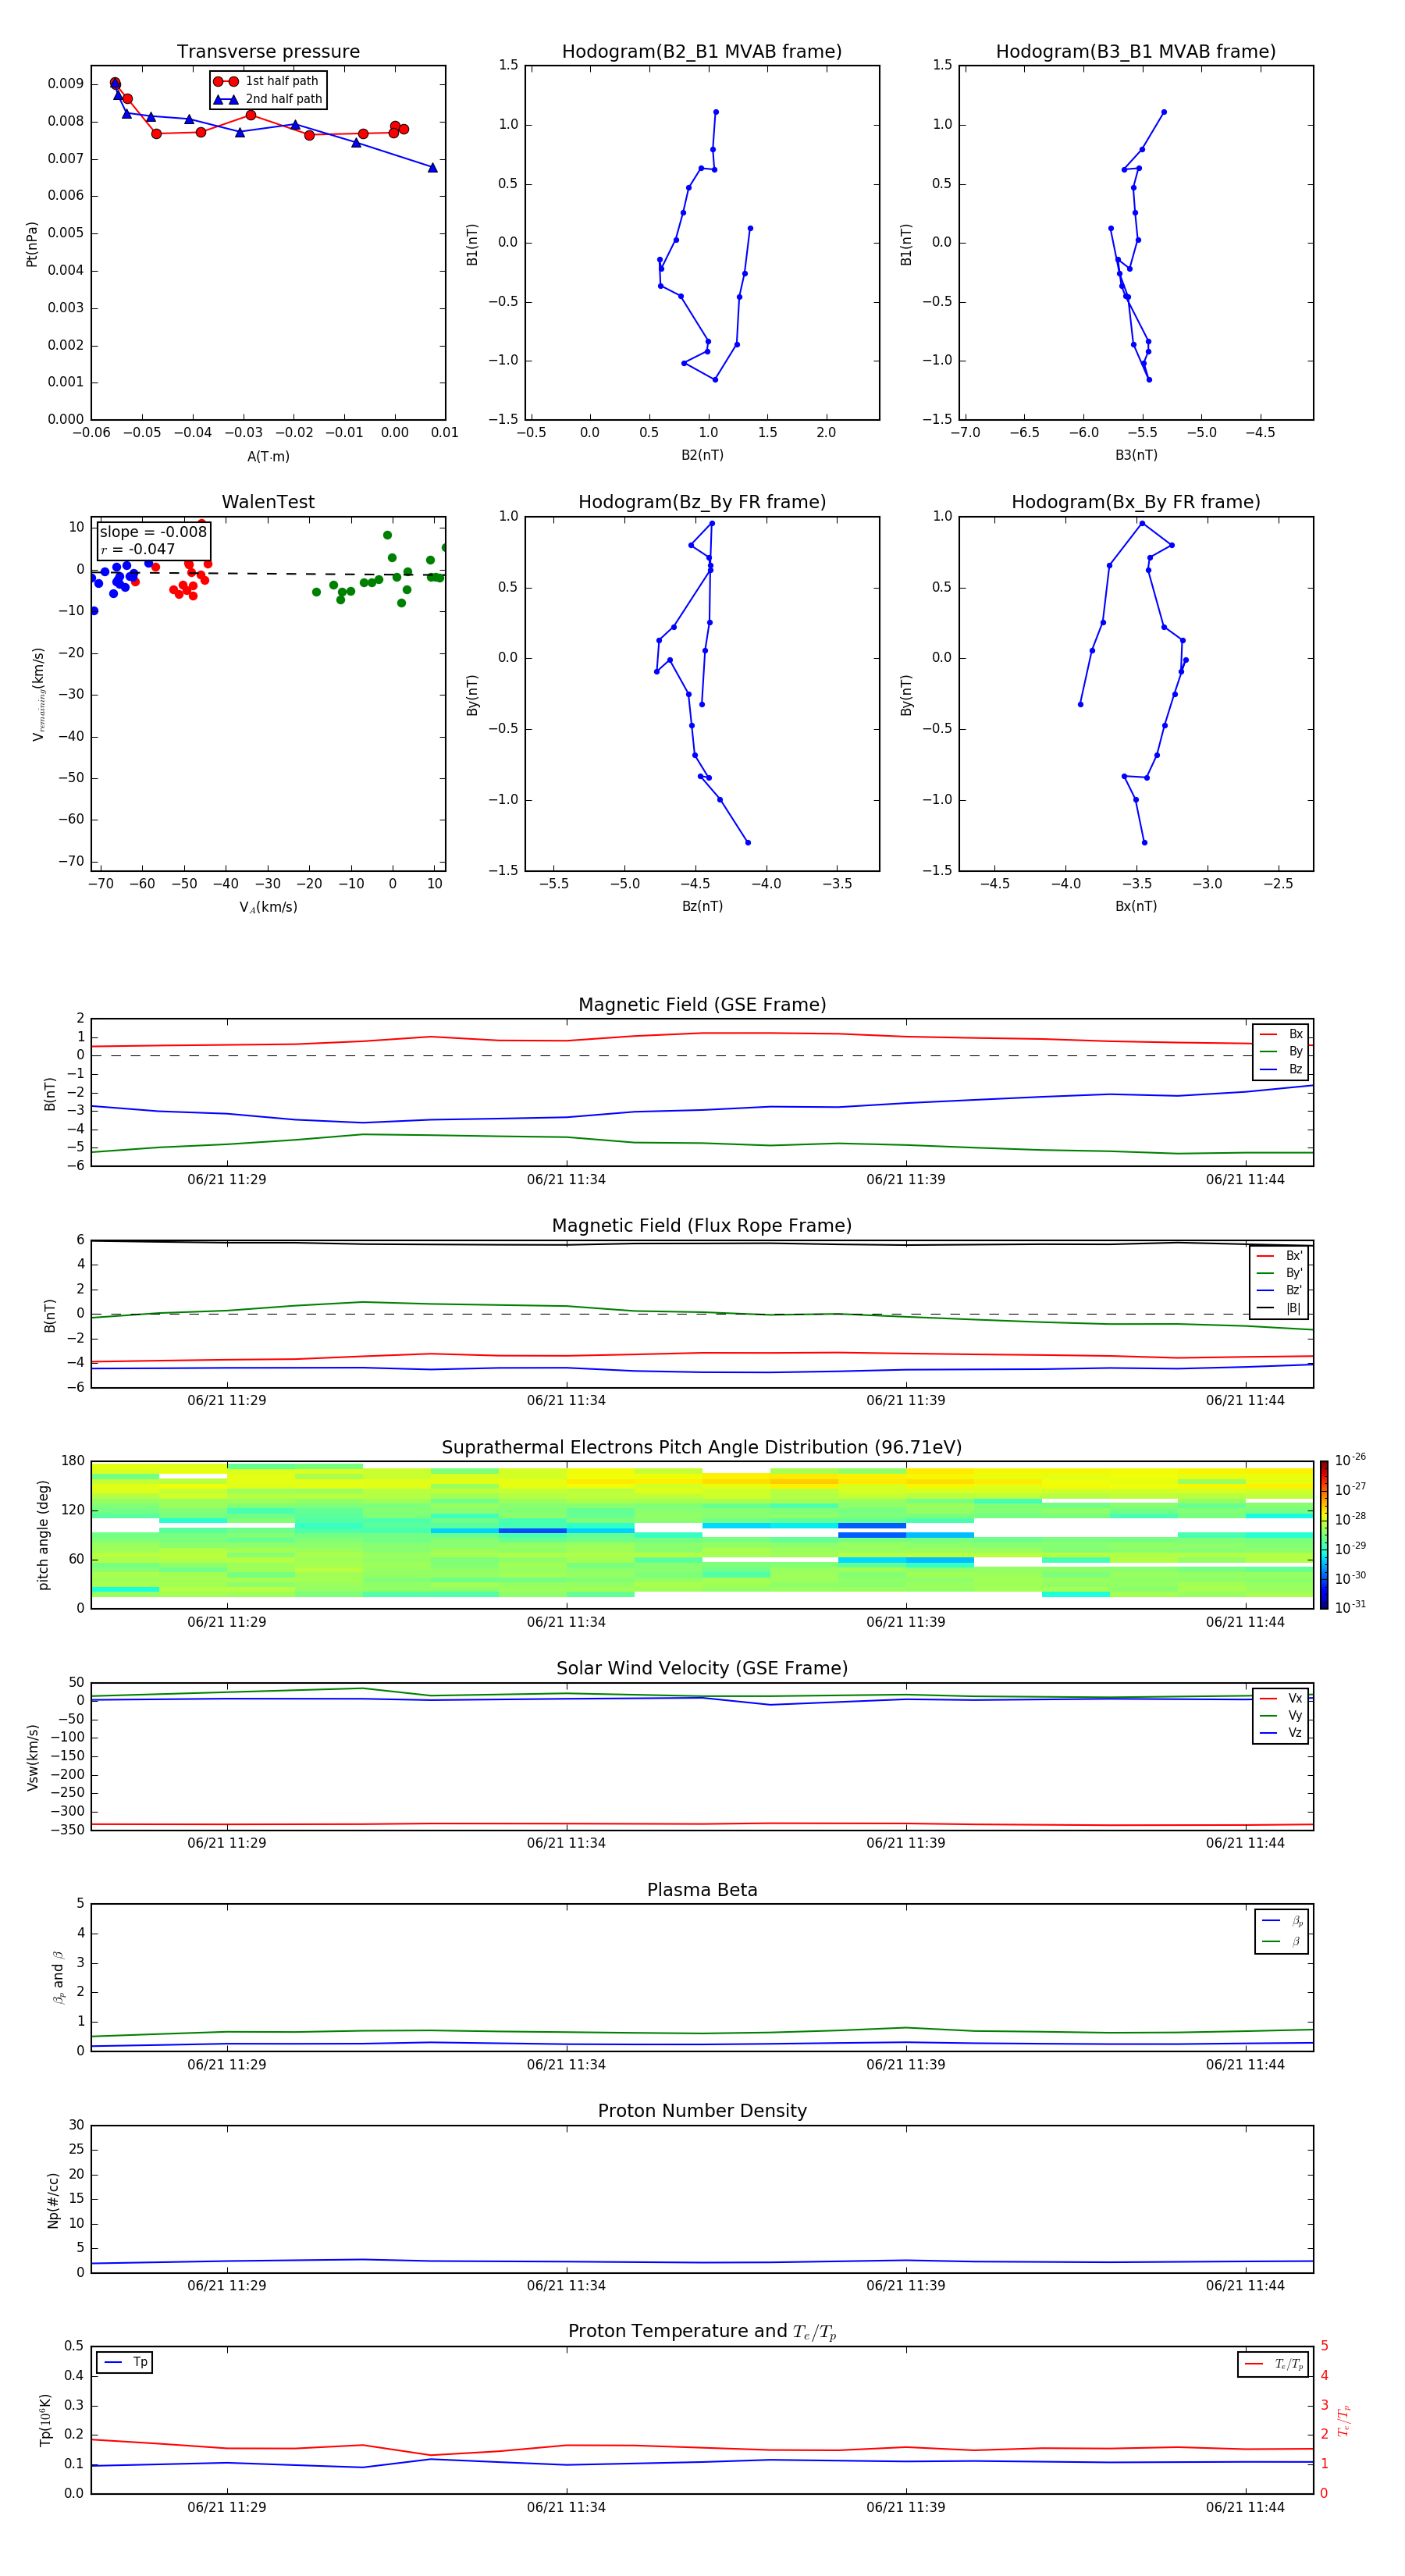Screen dimensions: 1405x2576
Task: Click the 'Bz(nT)' axis label
Action: click(702, 906)
